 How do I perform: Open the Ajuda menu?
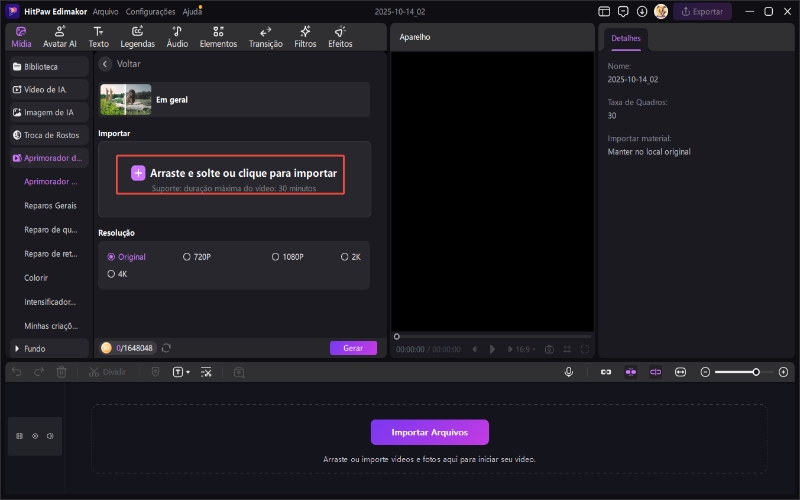point(192,11)
